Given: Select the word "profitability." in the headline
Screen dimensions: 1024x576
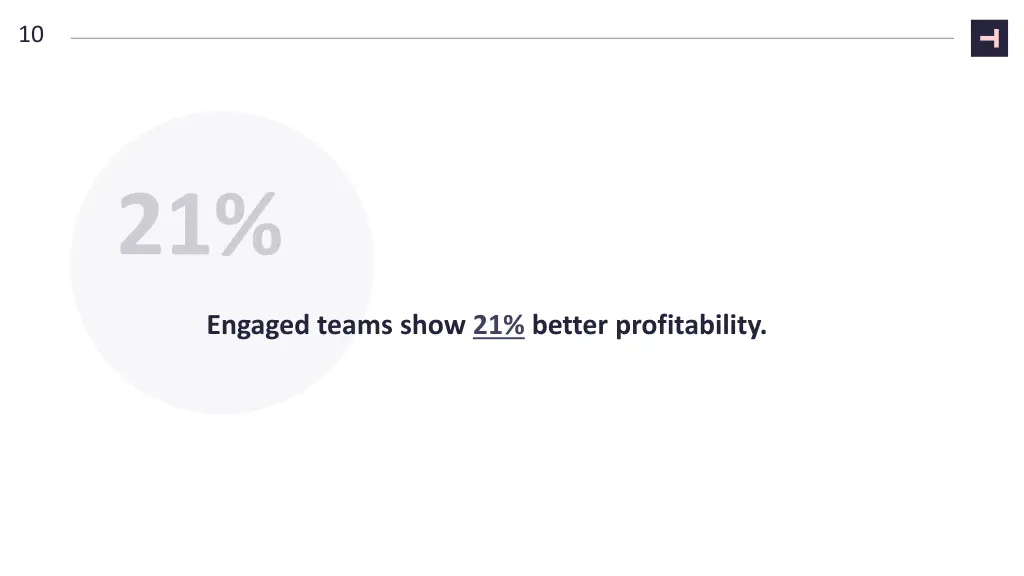Looking at the screenshot, I should click(x=691, y=326).
